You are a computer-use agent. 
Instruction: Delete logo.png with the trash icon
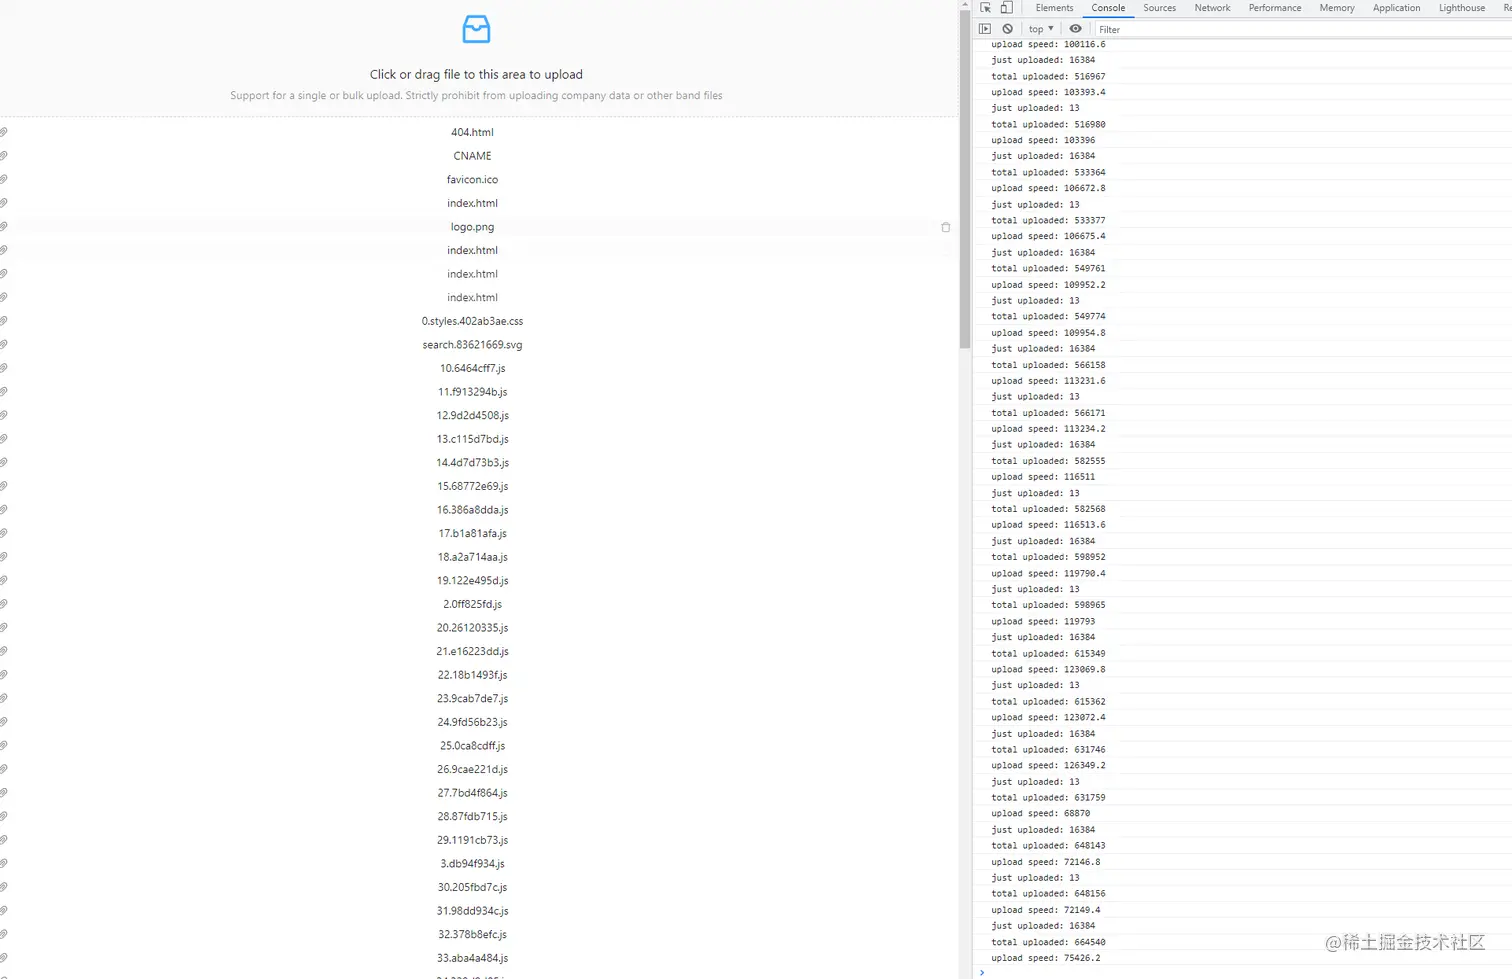click(946, 227)
